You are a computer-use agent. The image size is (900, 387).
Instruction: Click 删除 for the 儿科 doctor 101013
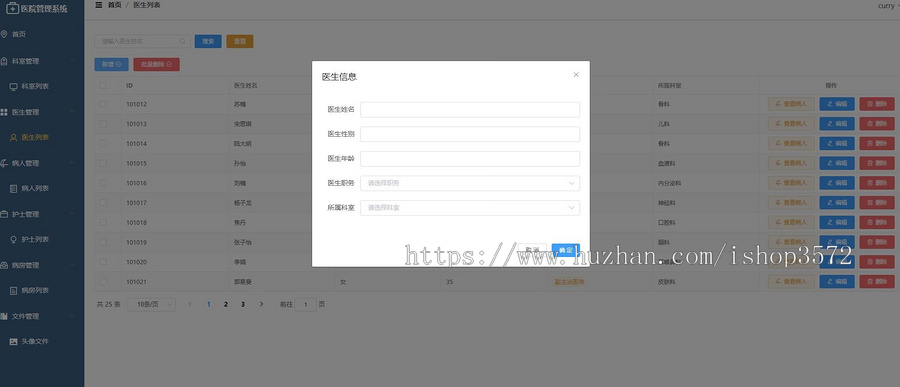[x=876, y=123]
